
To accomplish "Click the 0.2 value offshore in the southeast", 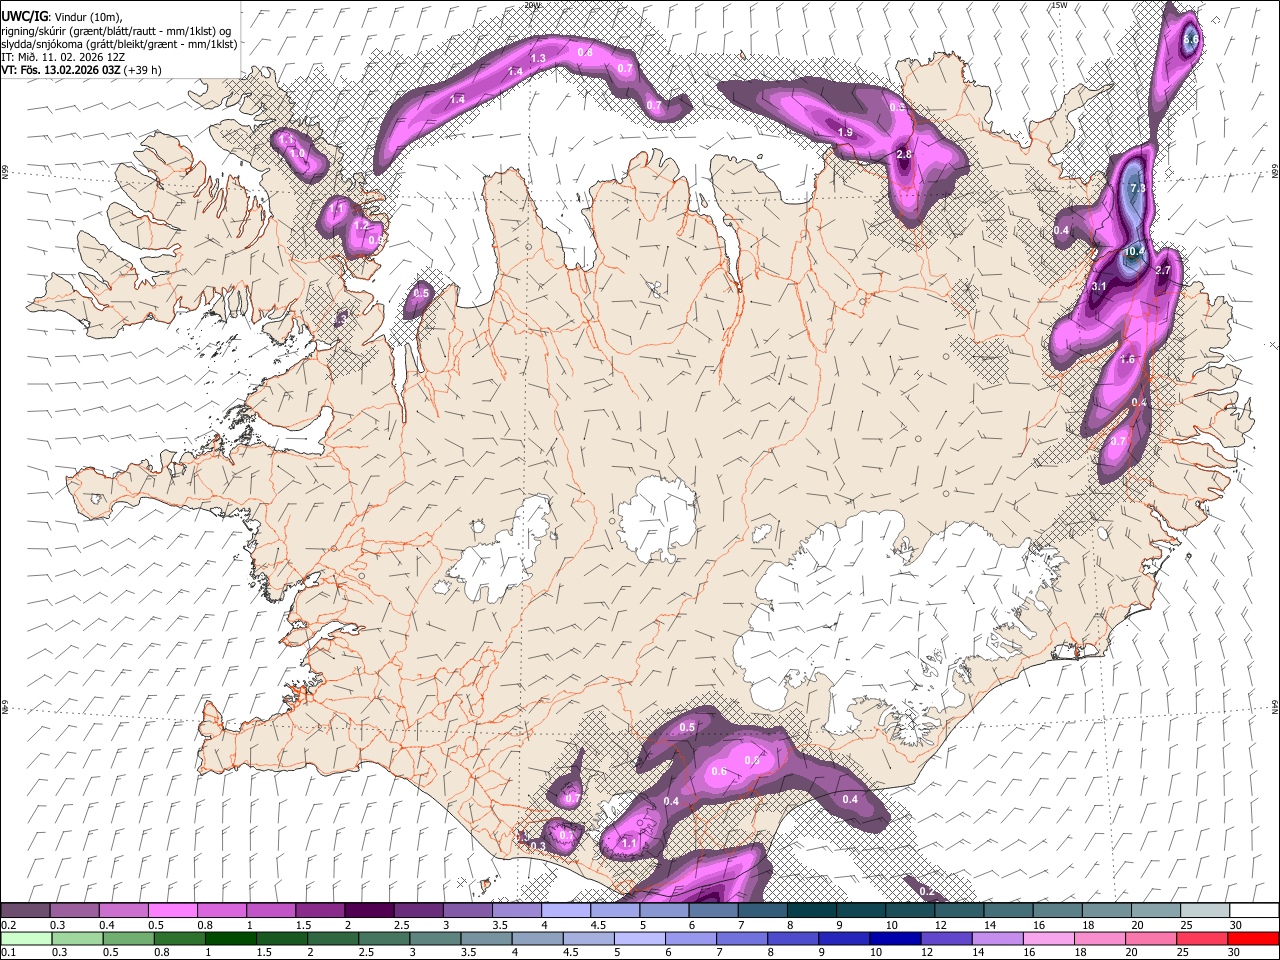I will pyautogui.click(x=926, y=891).
